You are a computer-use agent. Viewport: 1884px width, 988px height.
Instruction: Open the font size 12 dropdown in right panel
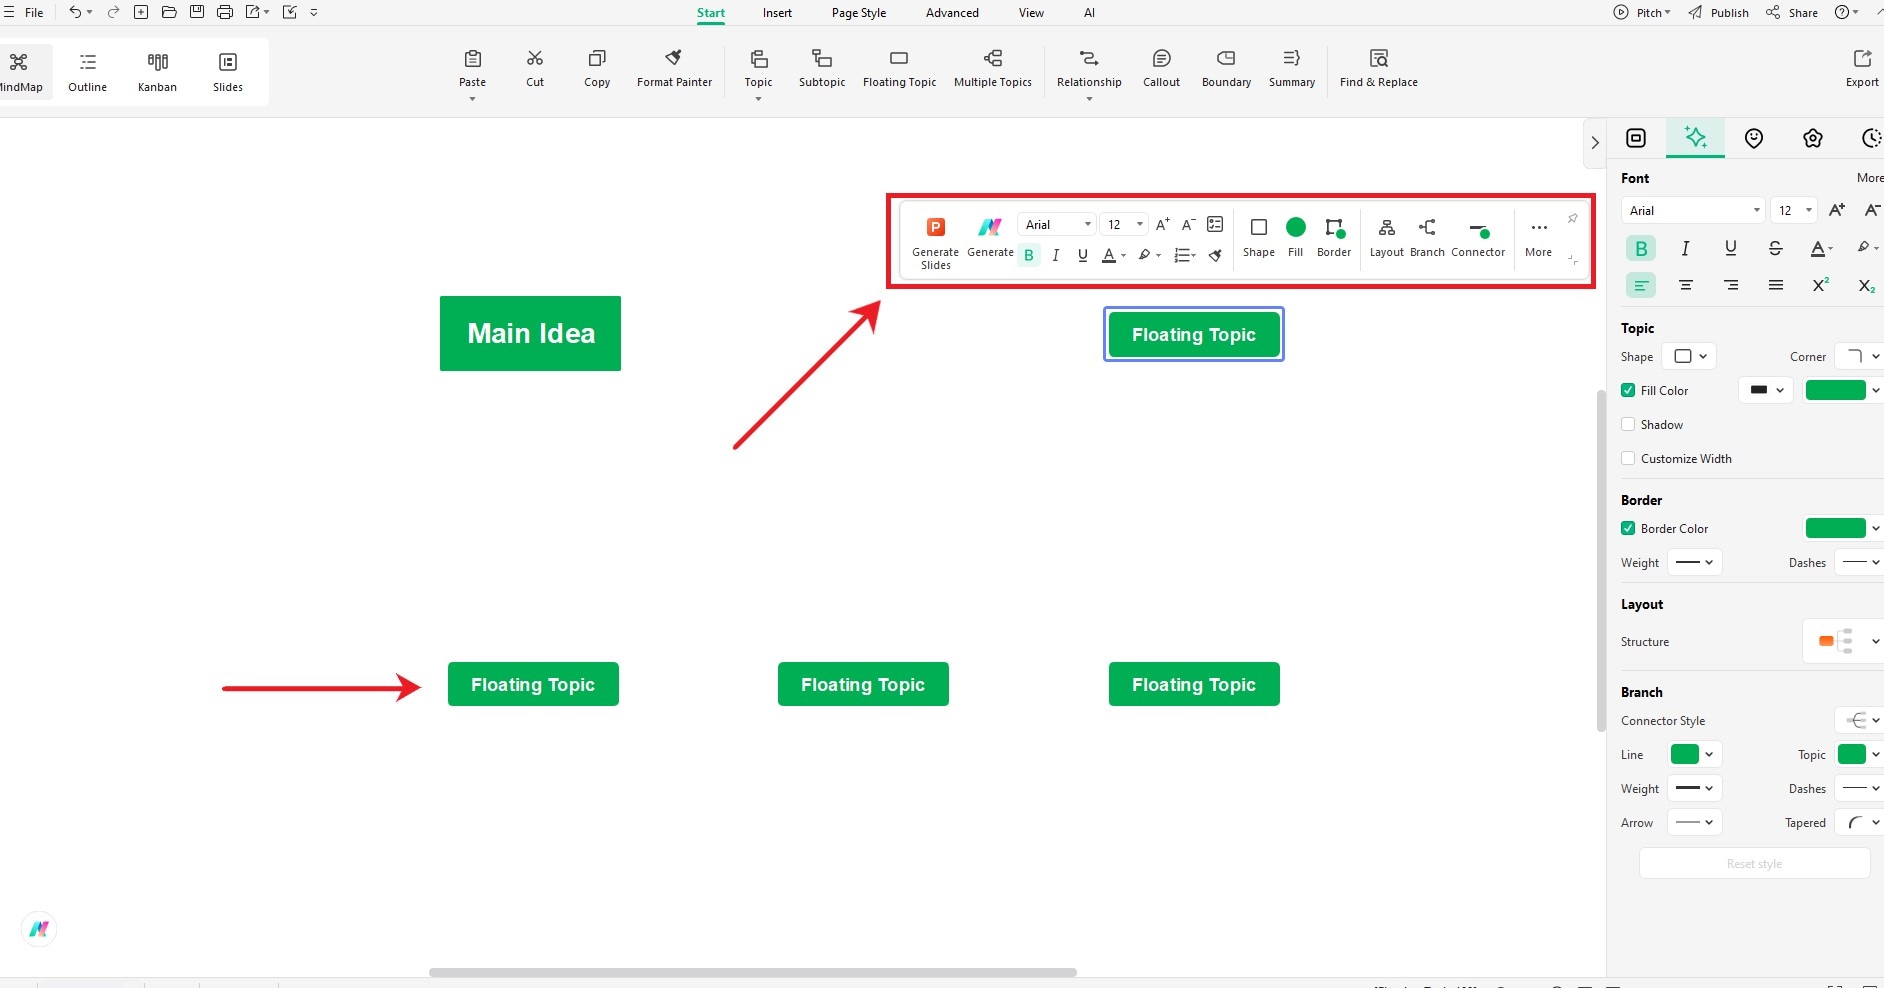tap(1793, 210)
